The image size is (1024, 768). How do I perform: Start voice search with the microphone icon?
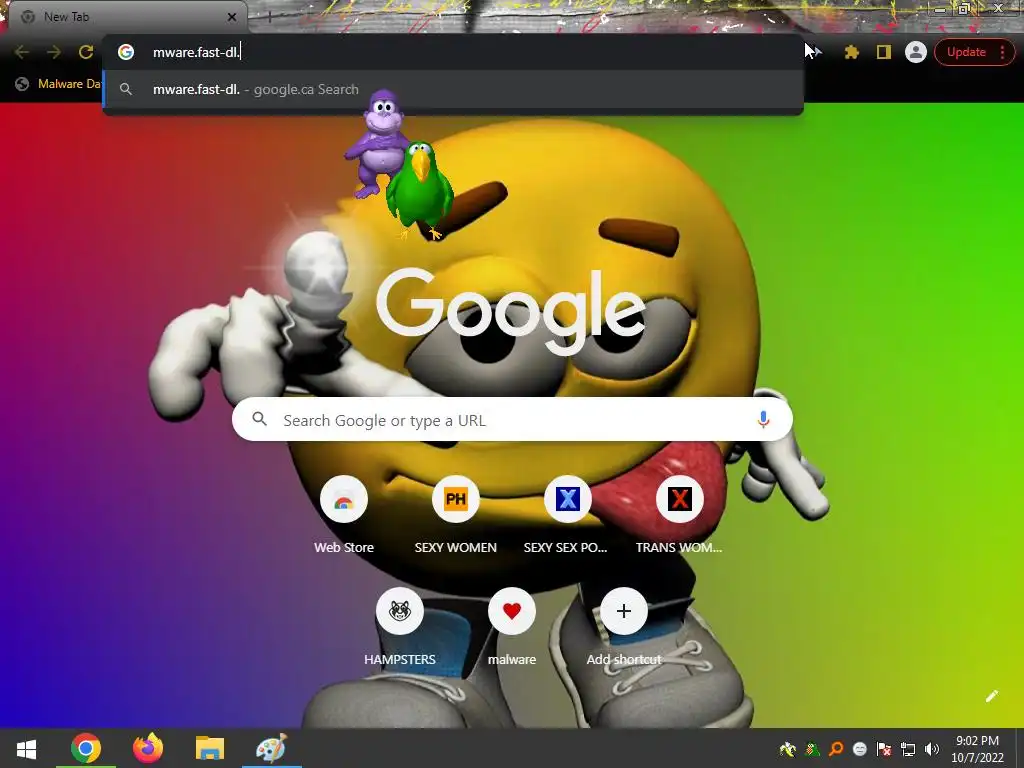pyautogui.click(x=763, y=420)
